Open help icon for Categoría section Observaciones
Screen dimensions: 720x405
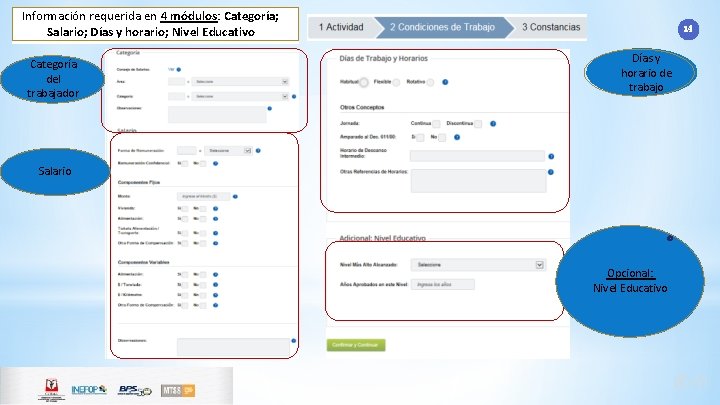270,108
